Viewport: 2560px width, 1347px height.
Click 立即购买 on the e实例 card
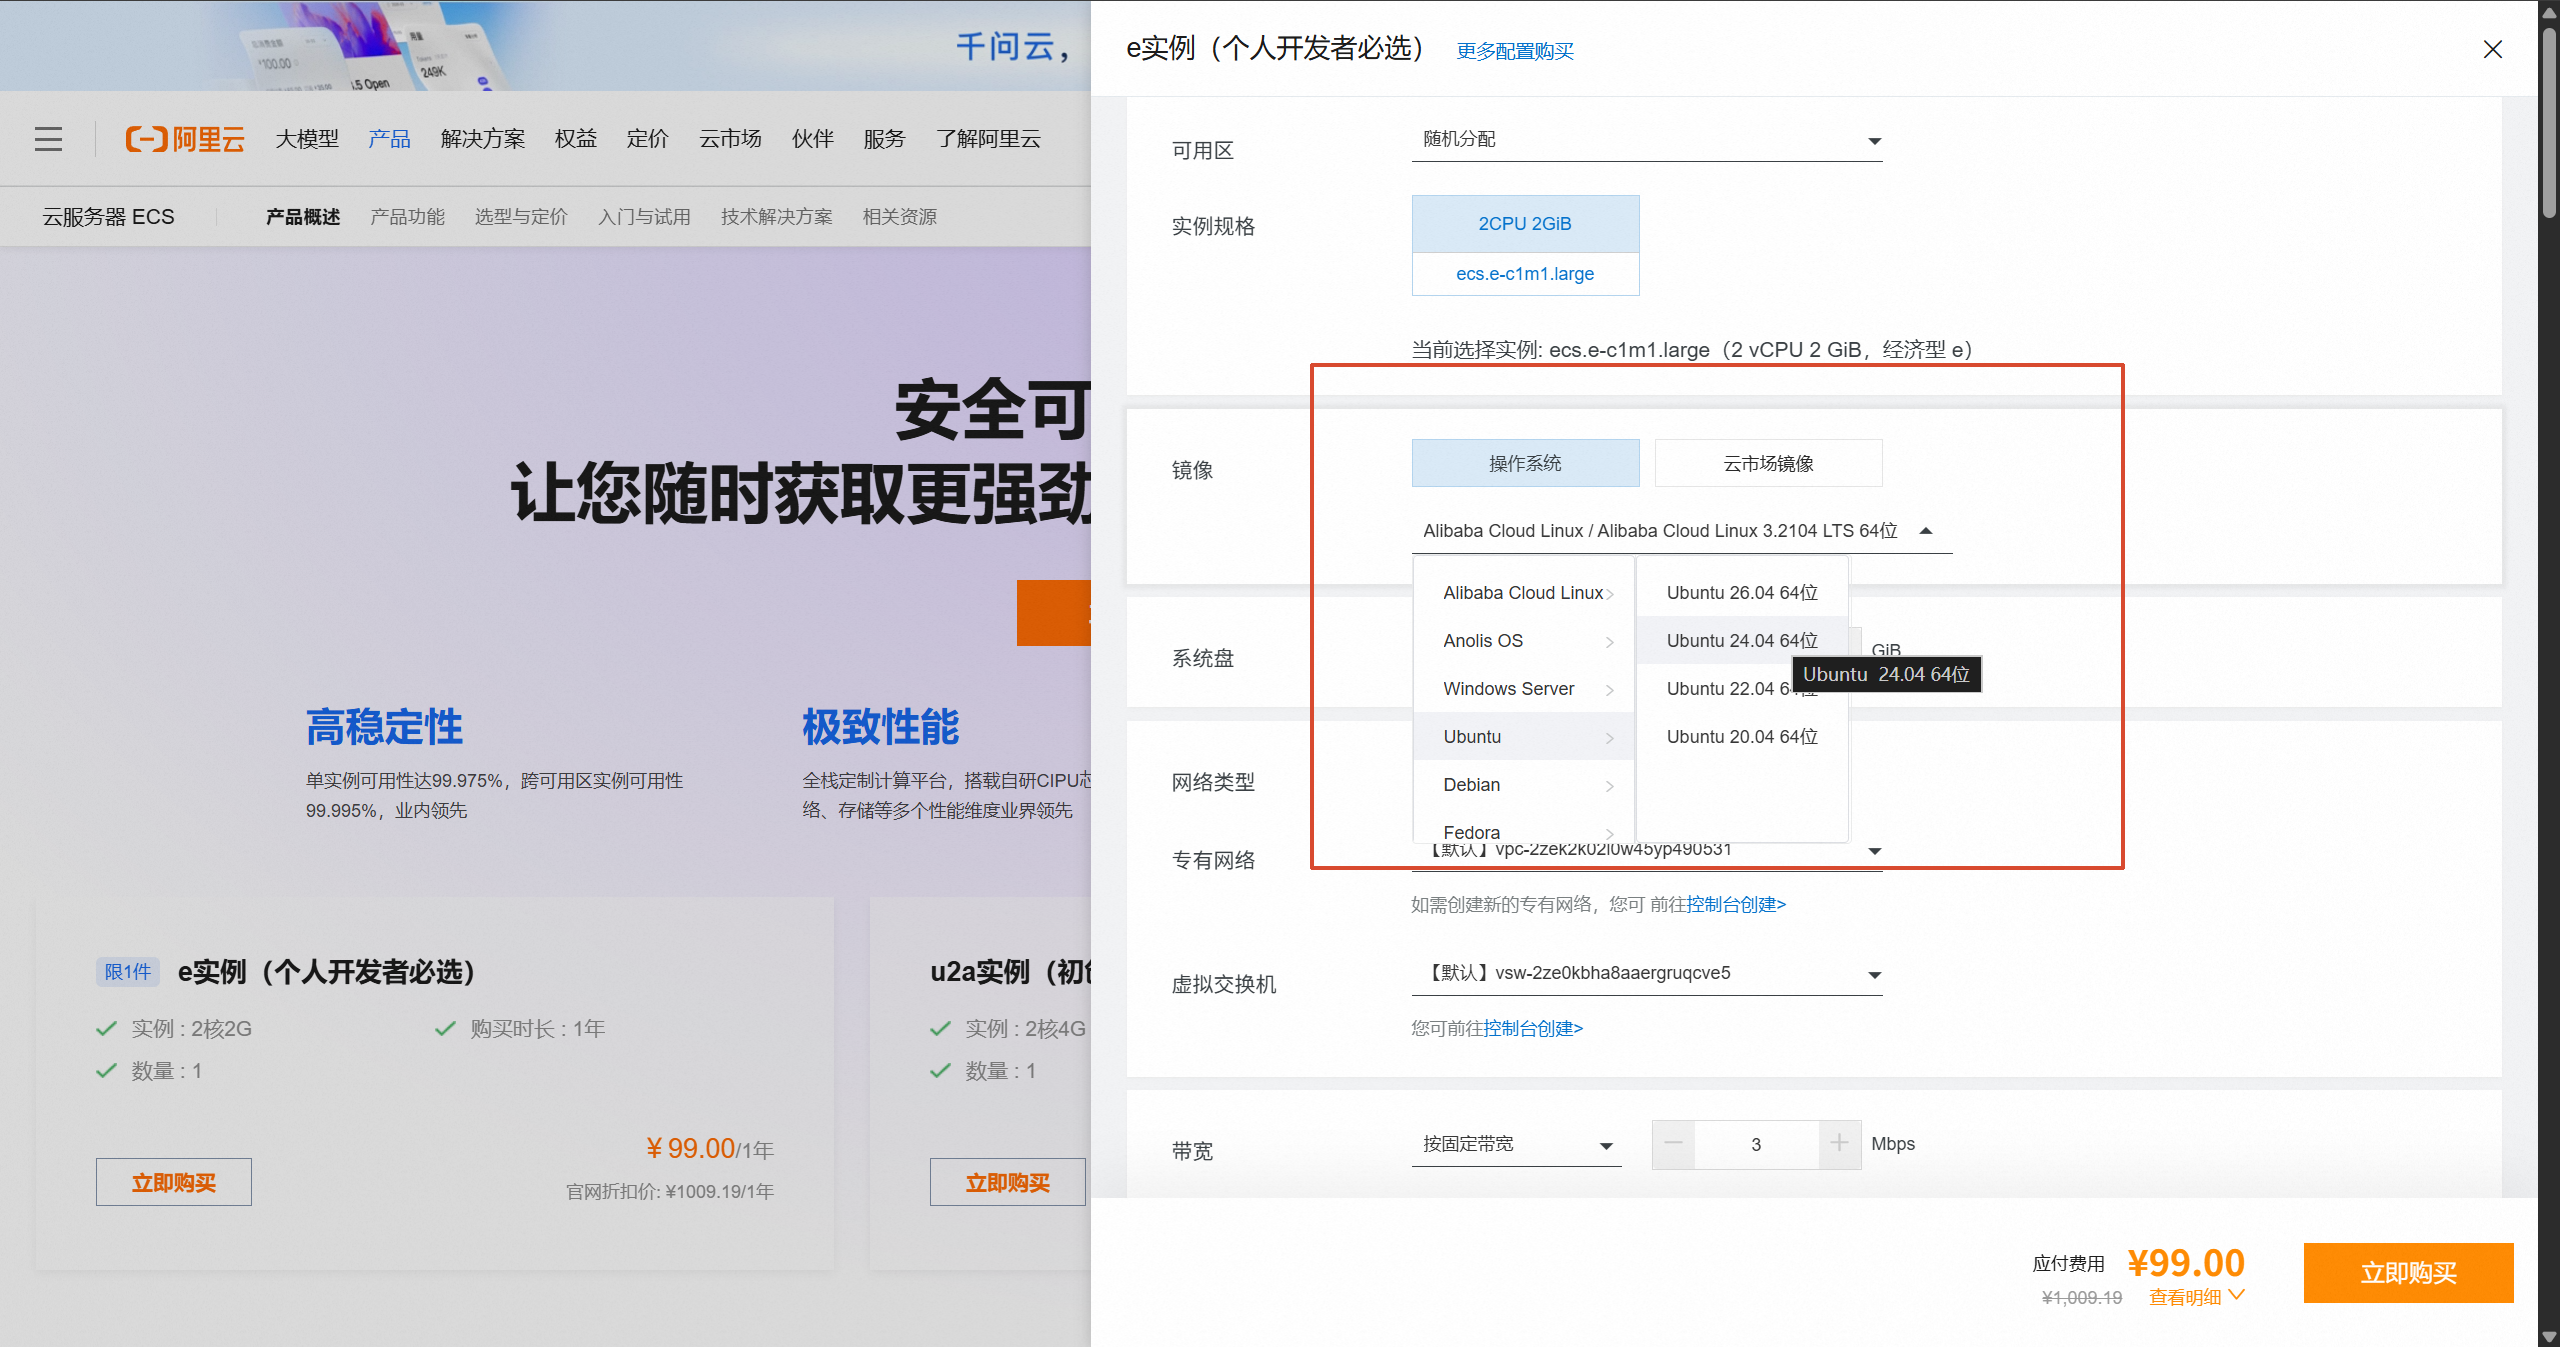[x=174, y=1183]
